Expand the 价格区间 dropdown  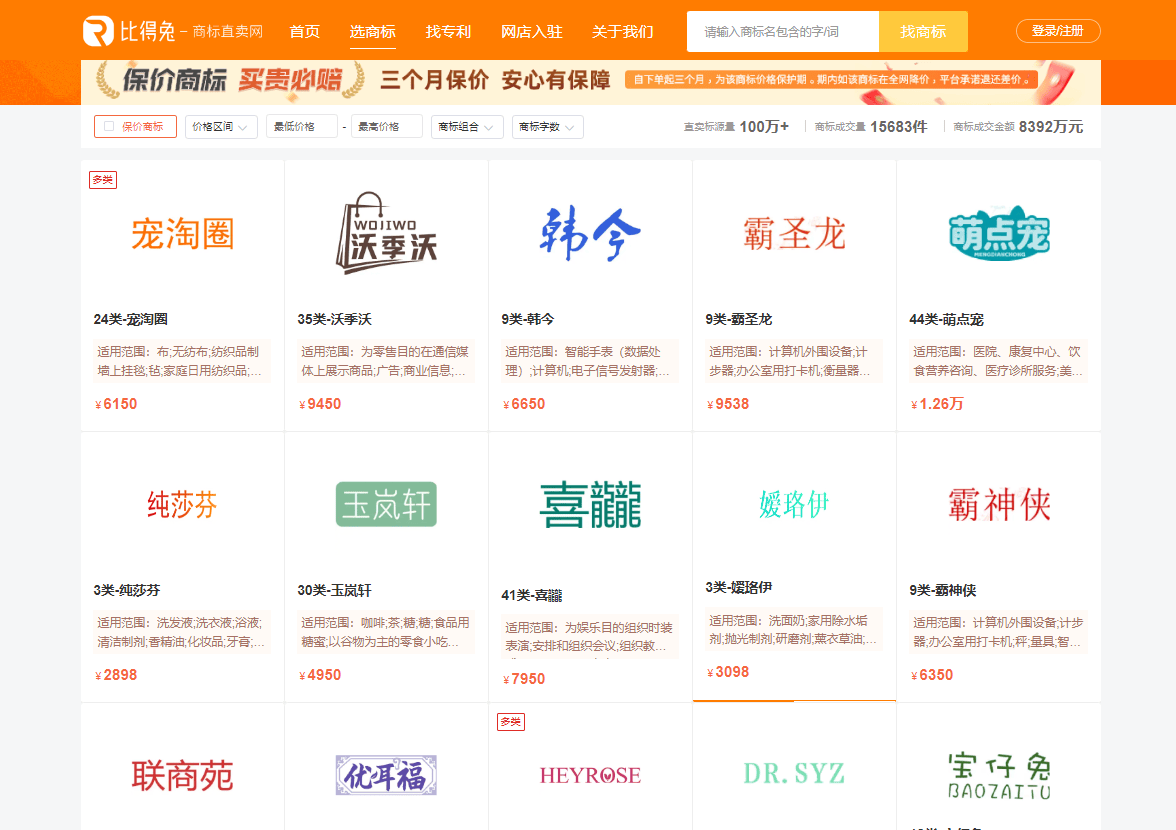pos(220,127)
